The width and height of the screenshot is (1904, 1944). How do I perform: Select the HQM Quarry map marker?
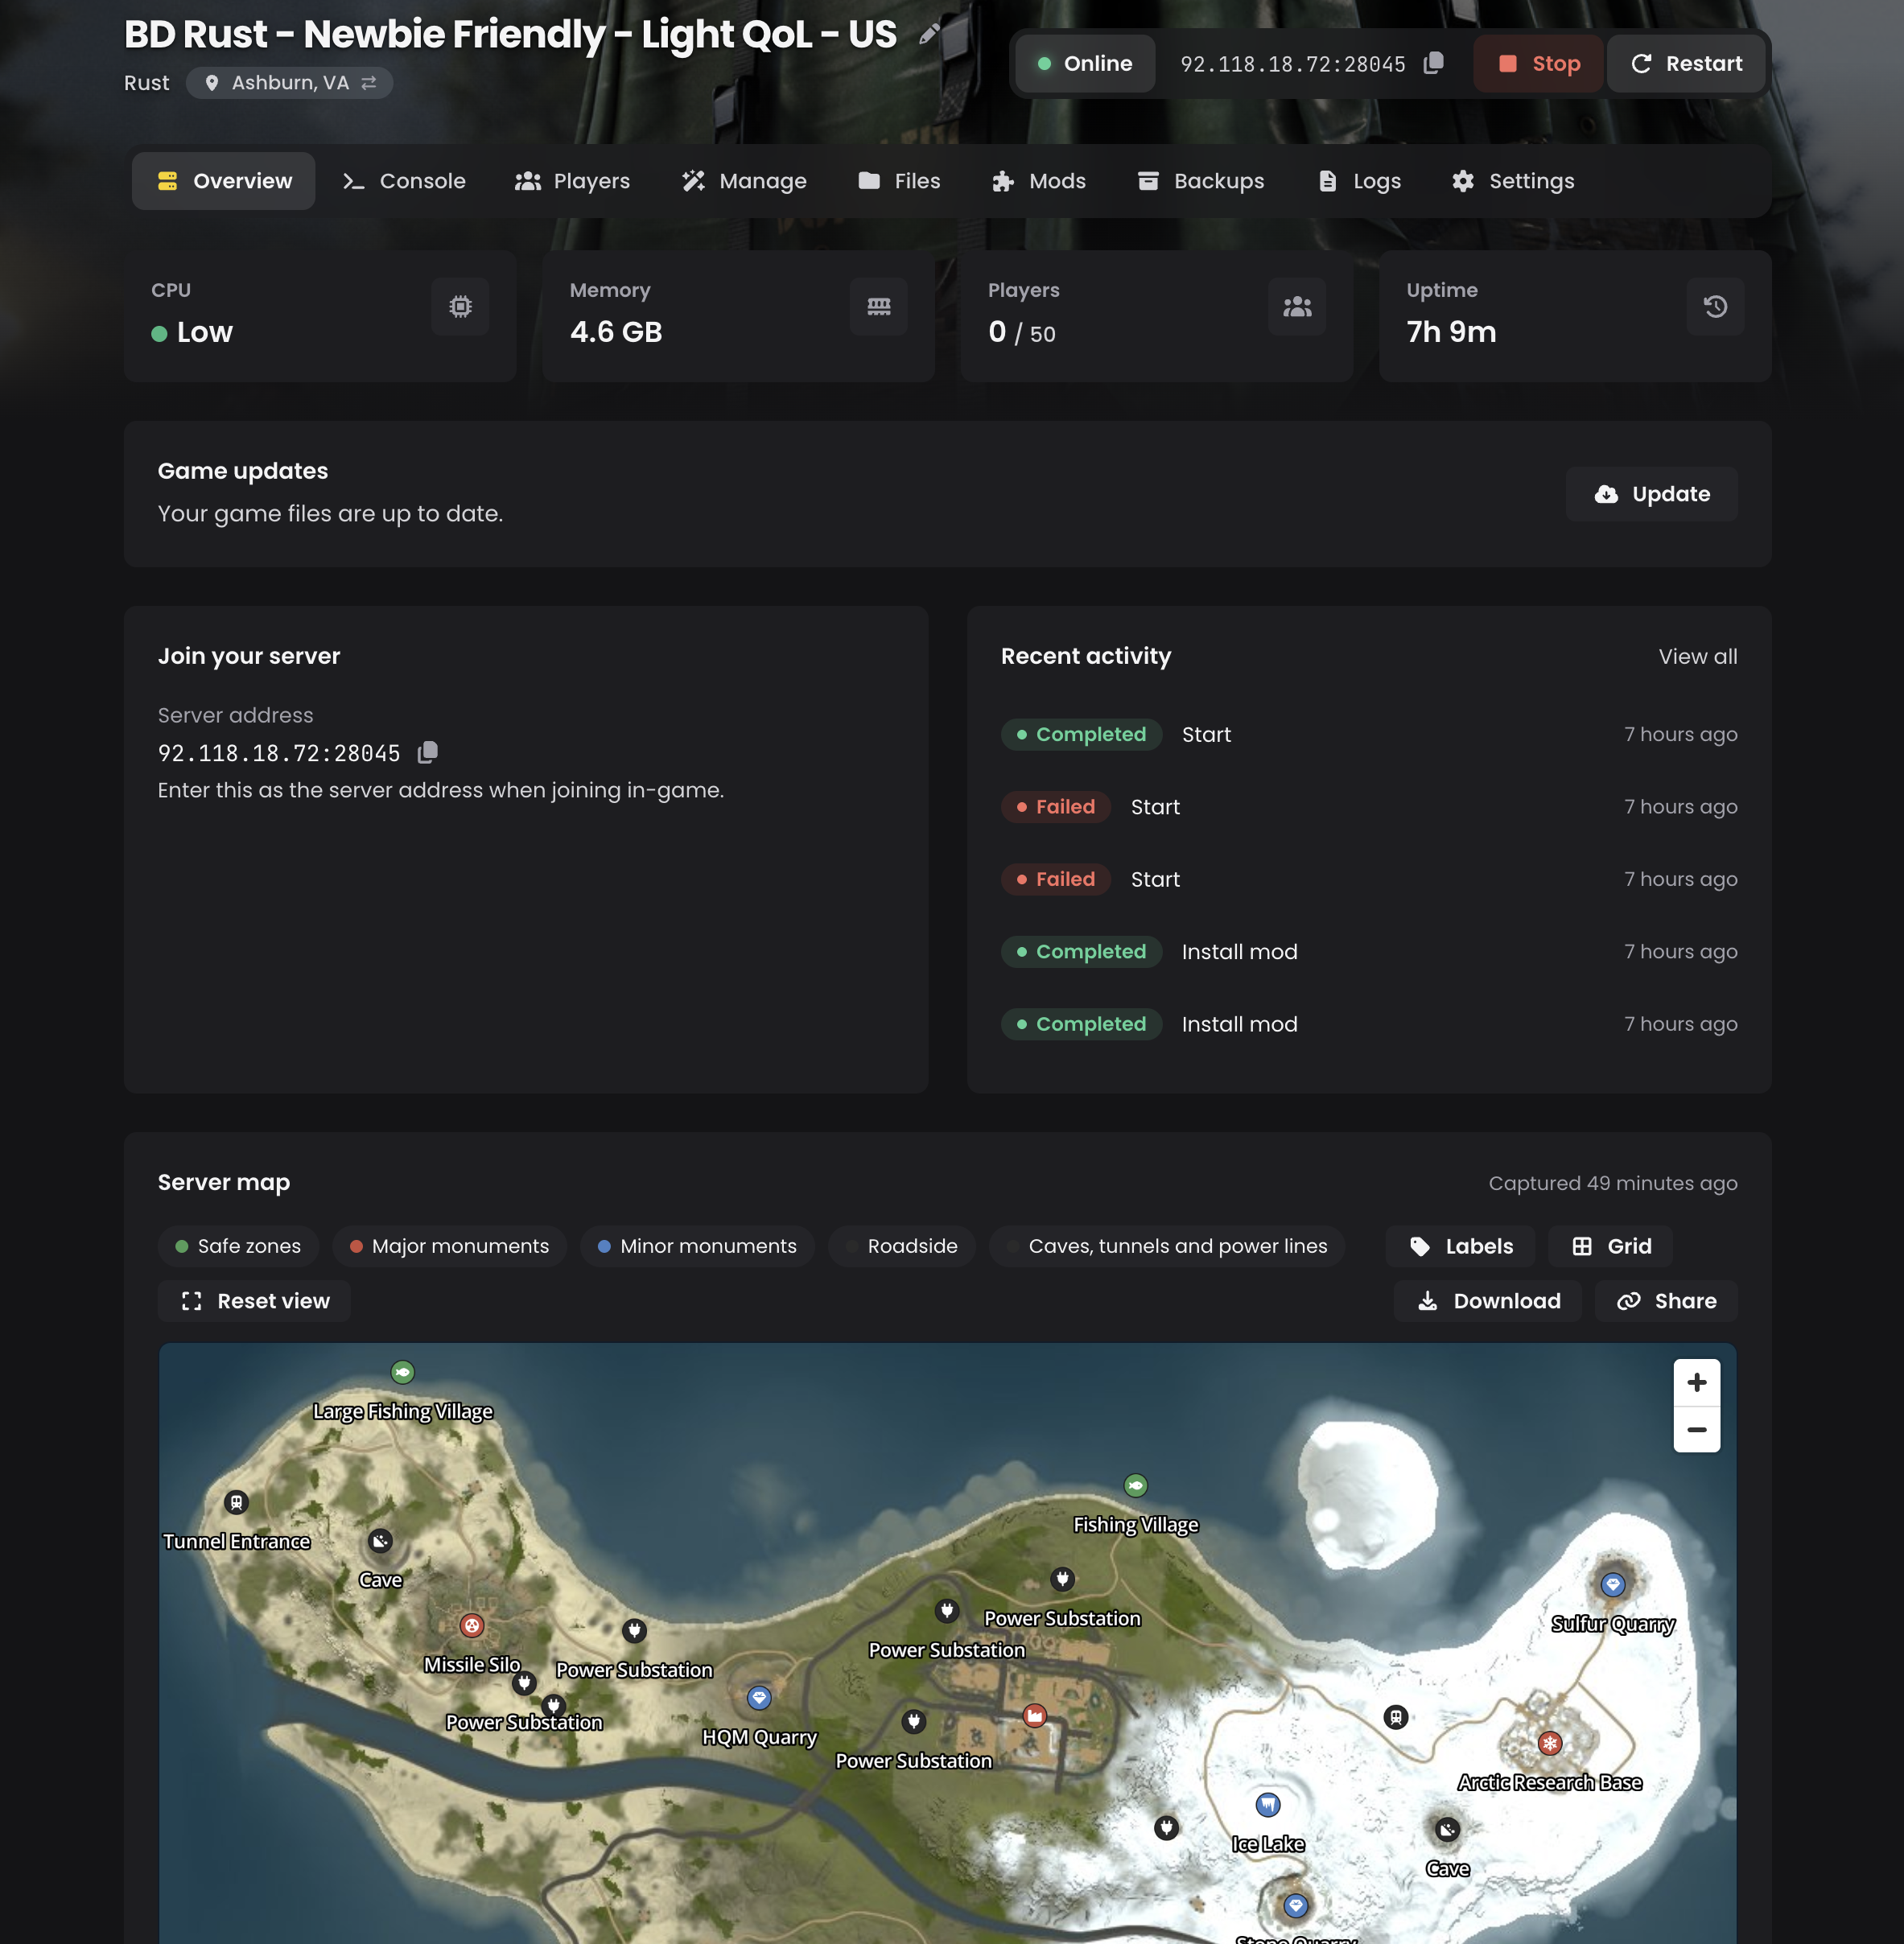[759, 1697]
